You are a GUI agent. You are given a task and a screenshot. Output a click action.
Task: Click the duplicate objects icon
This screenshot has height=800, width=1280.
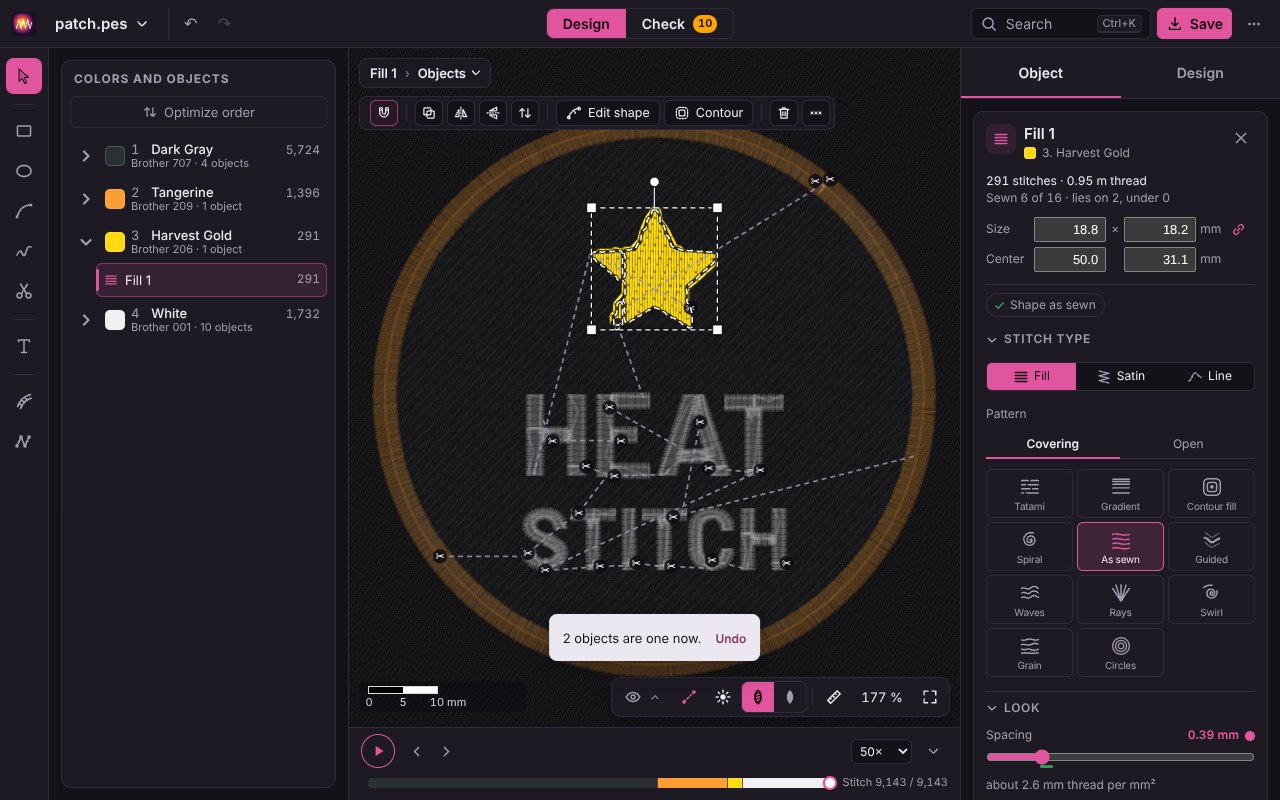pyautogui.click(x=429, y=113)
